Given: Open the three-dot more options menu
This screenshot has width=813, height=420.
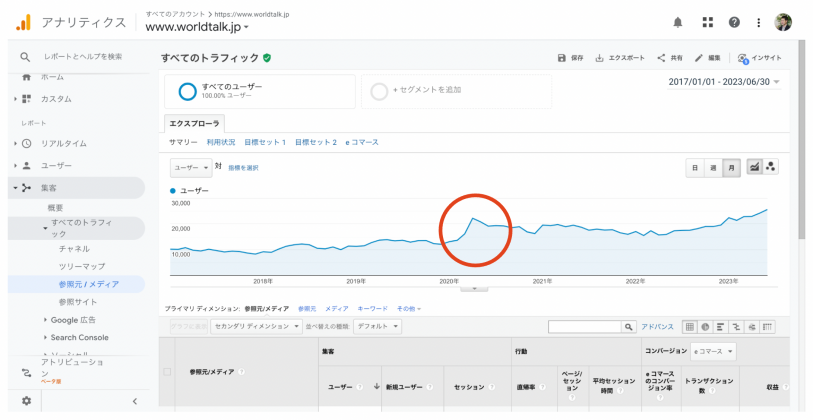Looking at the screenshot, I should pyautogui.click(x=759, y=22).
